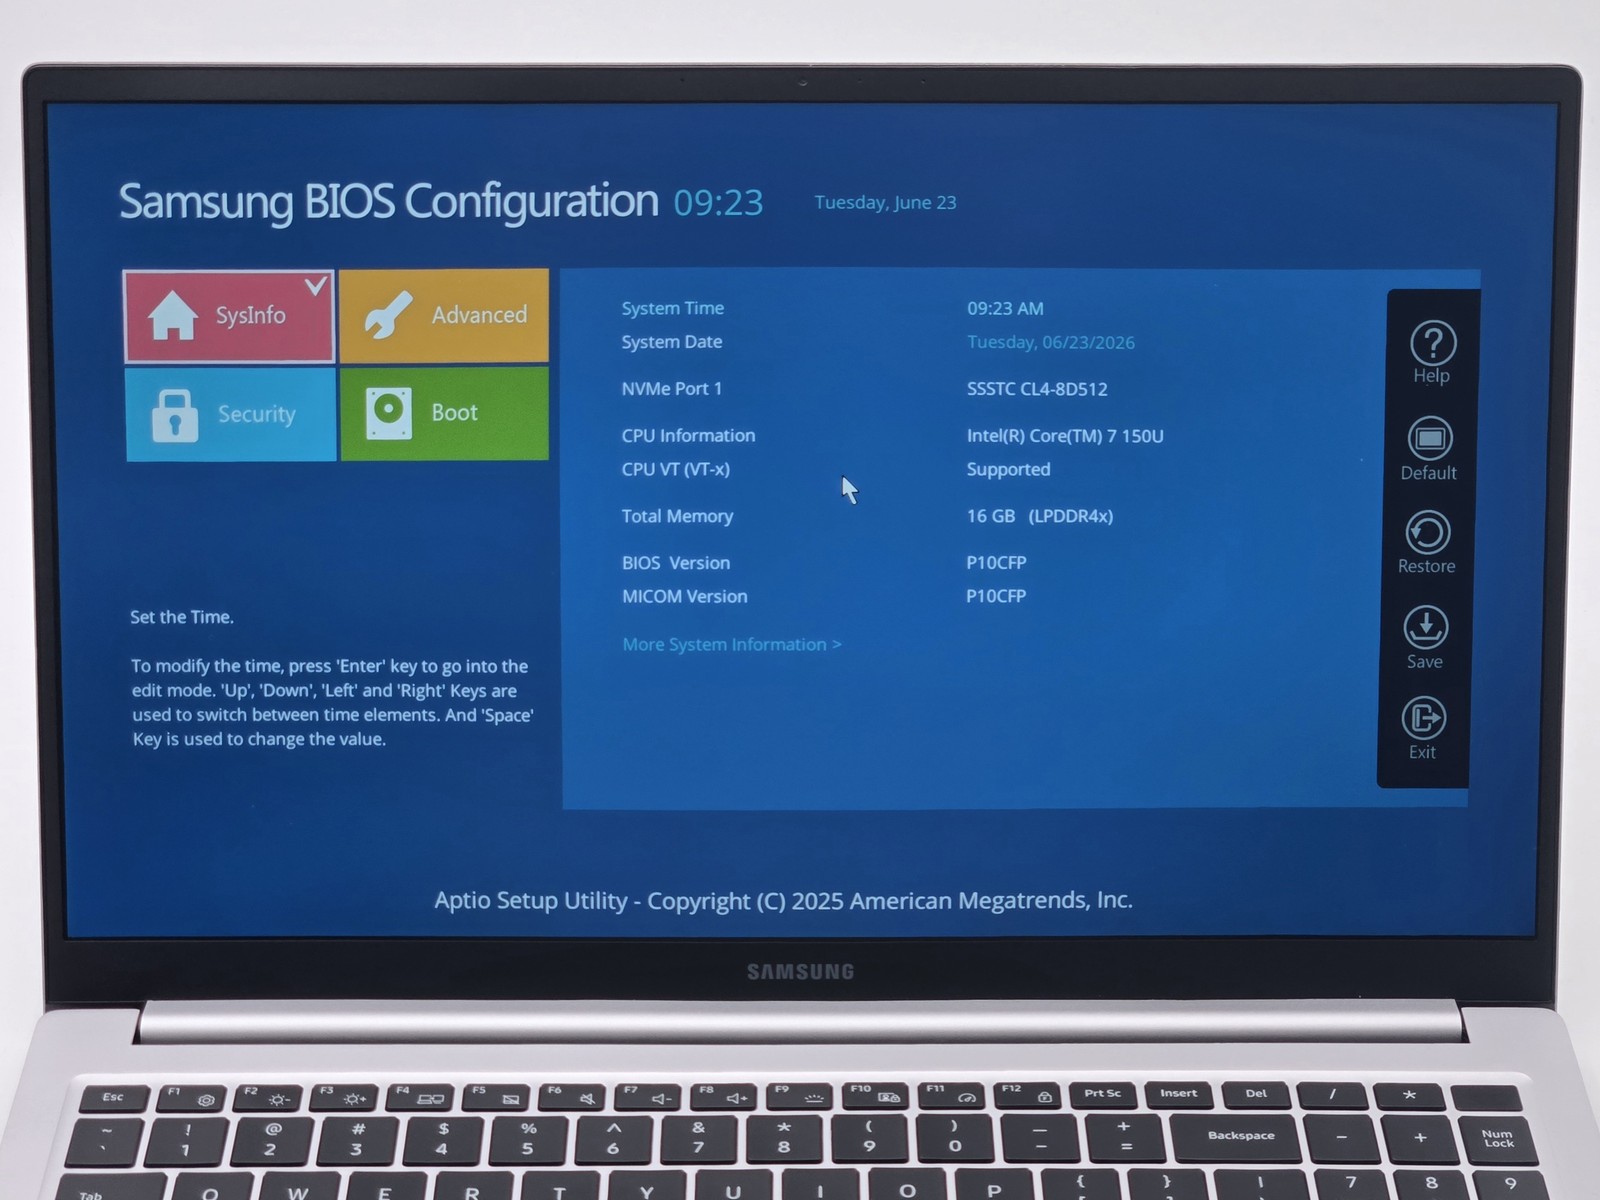This screenshot has width=1600, height=1200.
Task: Click the Aptio Setup Utility copyright text
Action: tap(783, 901)
